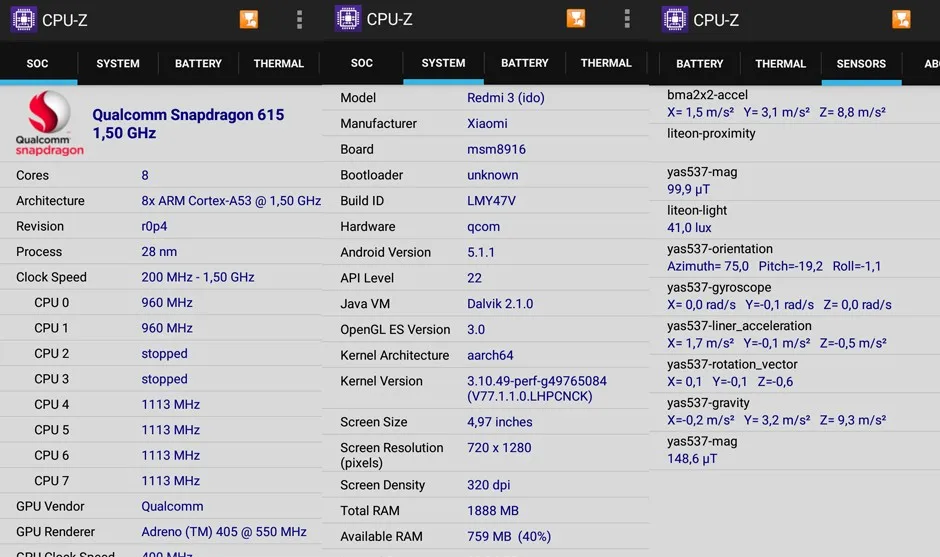Viewport: 940px width, 557px height.
Task: Click Bootloader value 'unknown'
Action: pos(493,175)
